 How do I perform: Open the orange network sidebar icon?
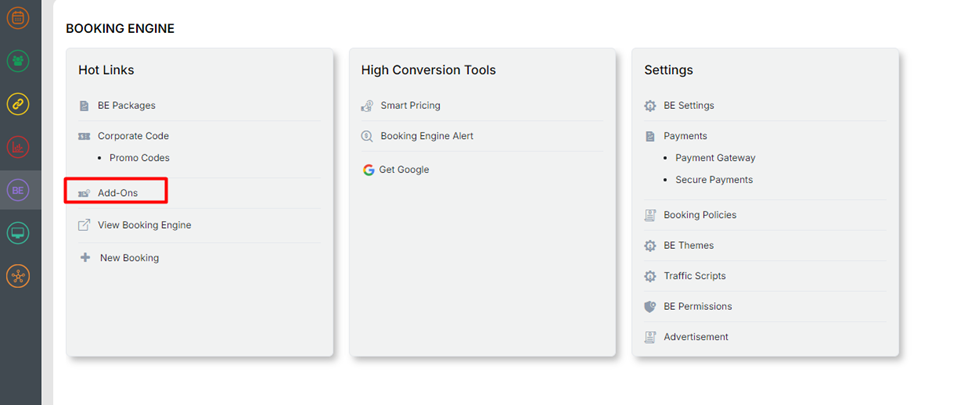coord(18,276)
